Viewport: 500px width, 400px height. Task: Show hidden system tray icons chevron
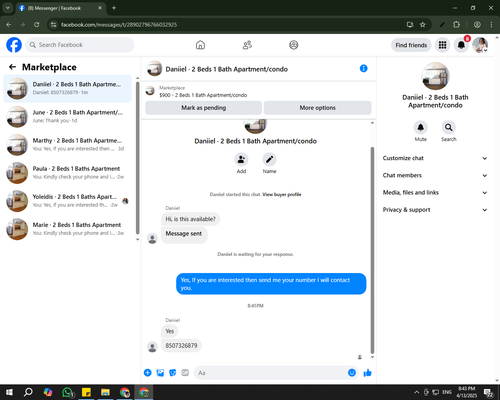417,392
